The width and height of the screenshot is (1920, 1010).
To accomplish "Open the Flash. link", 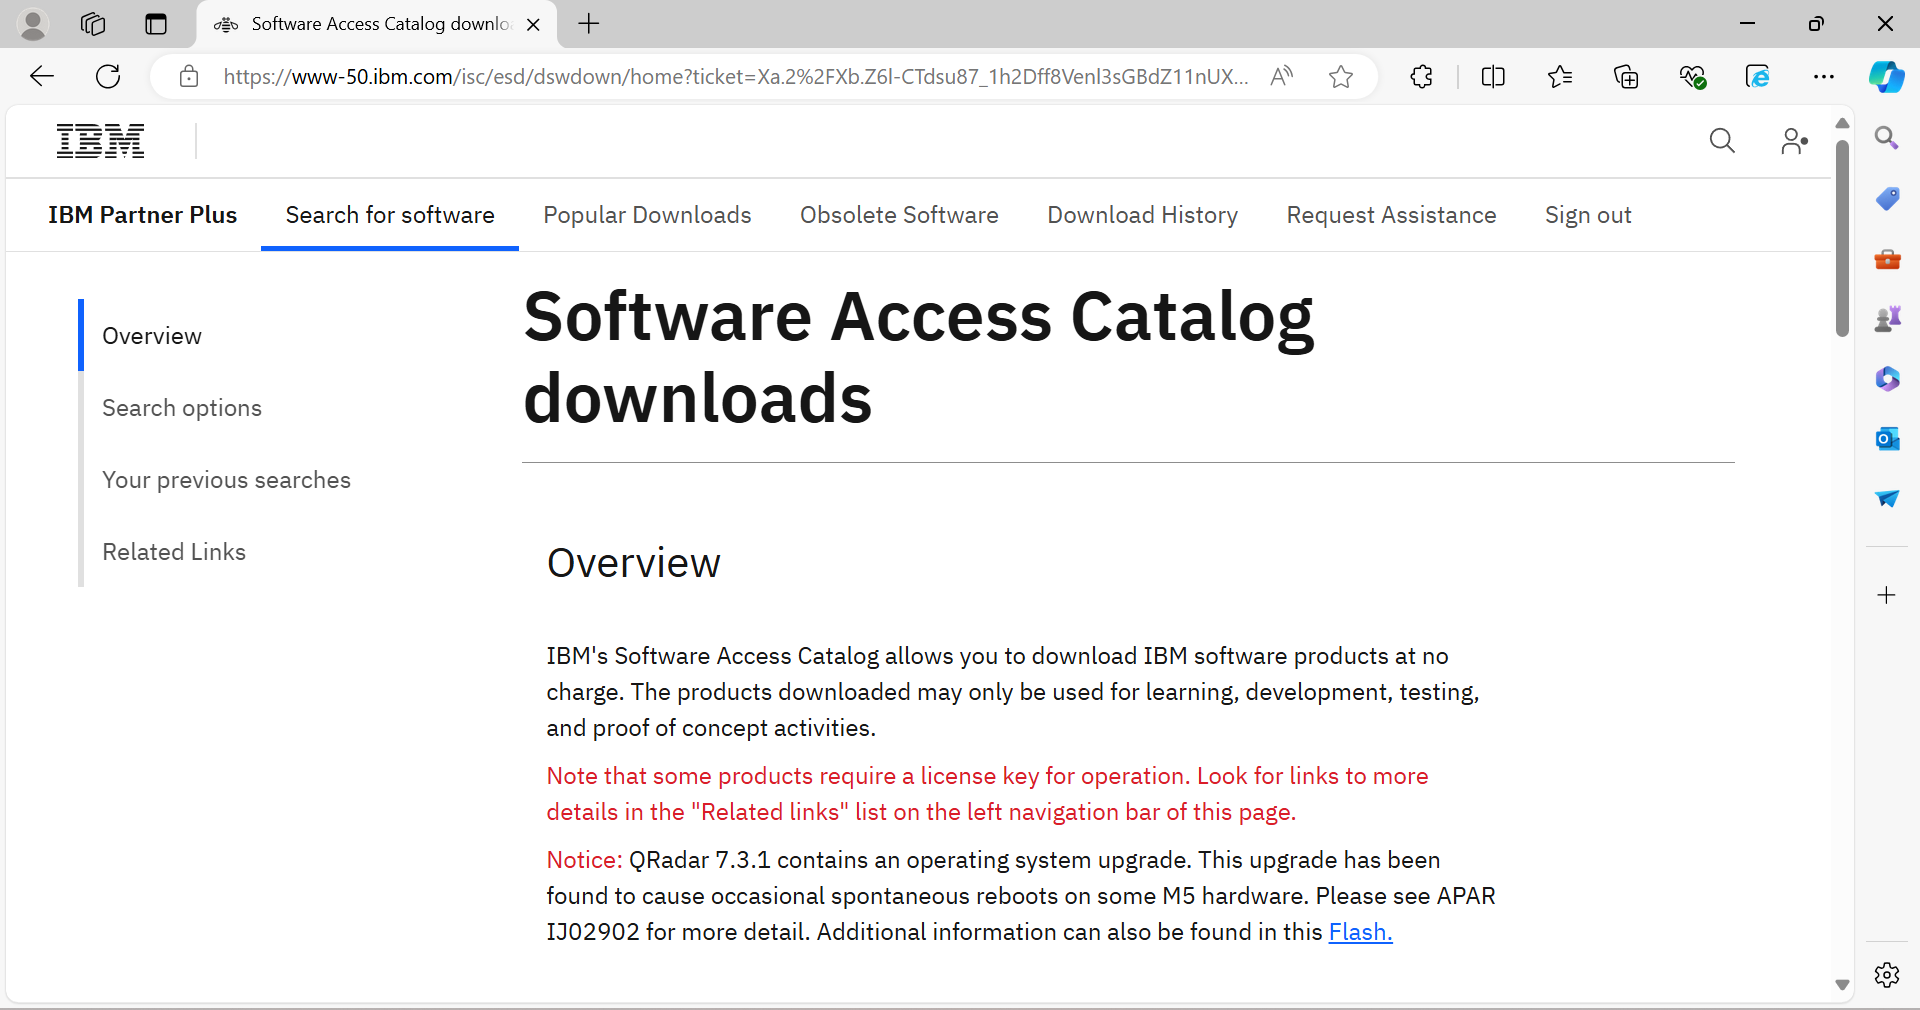I will click(x=1360, y=932).
